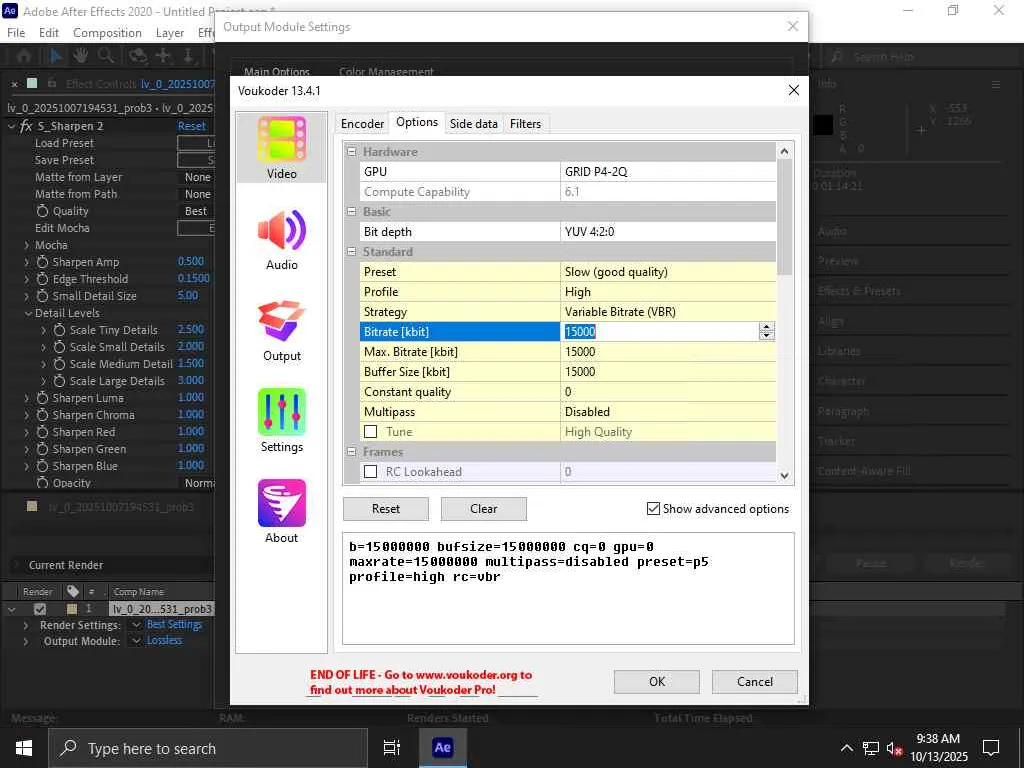Click the Lossless output module link

(165, 641)
